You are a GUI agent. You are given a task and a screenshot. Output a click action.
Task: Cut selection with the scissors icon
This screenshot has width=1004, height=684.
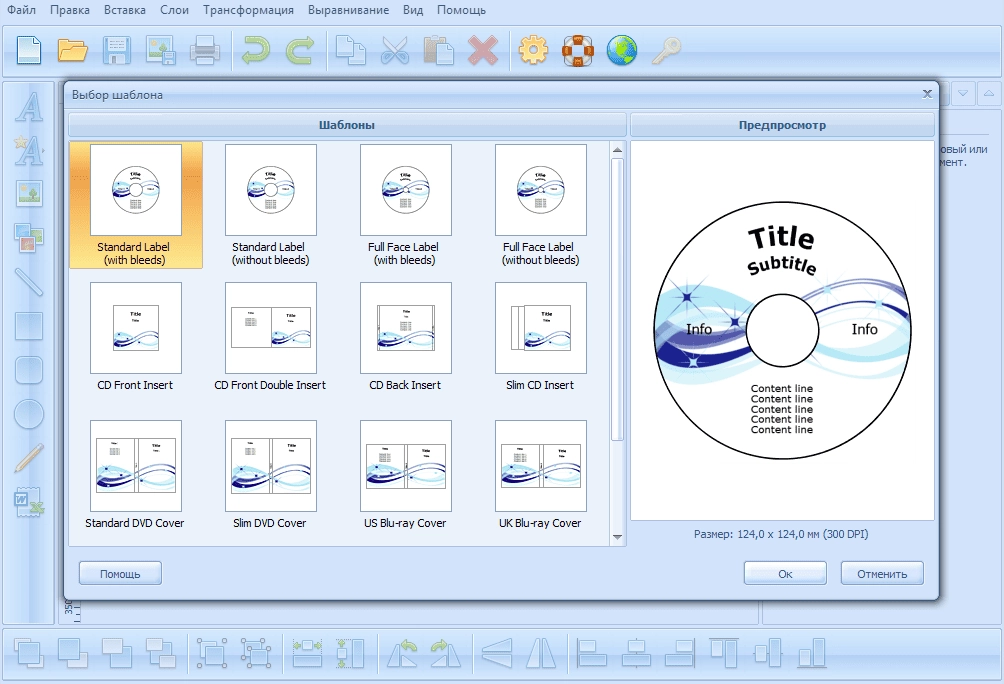(x=394, y=50)
